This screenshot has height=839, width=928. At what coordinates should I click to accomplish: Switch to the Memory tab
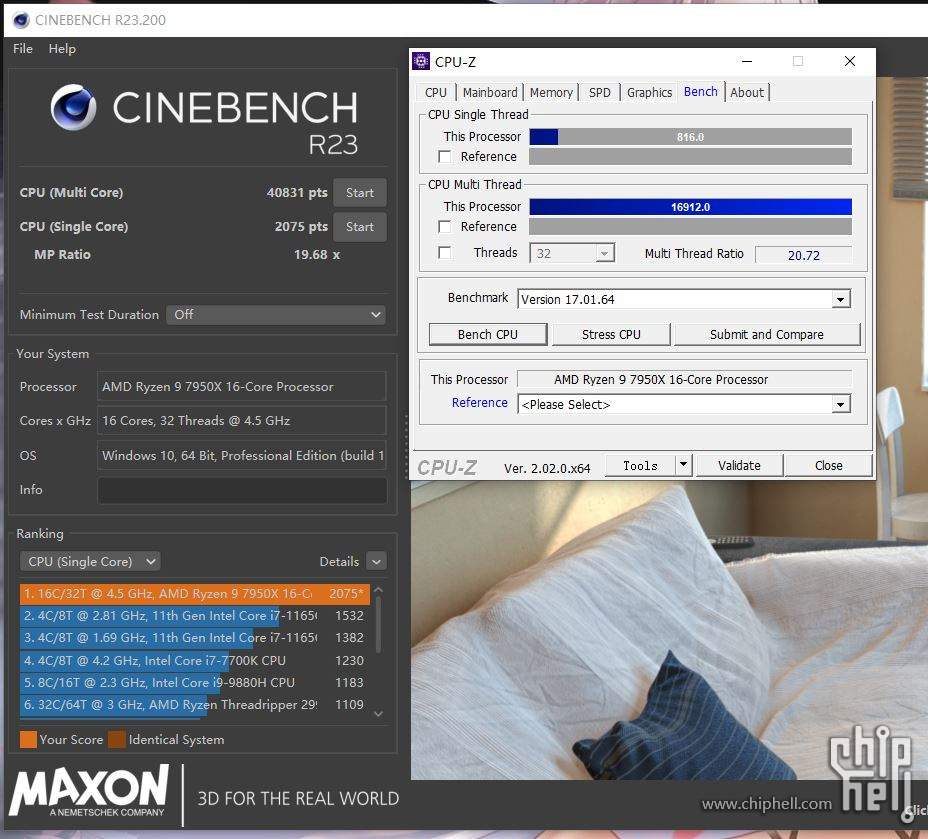(551, 92)
